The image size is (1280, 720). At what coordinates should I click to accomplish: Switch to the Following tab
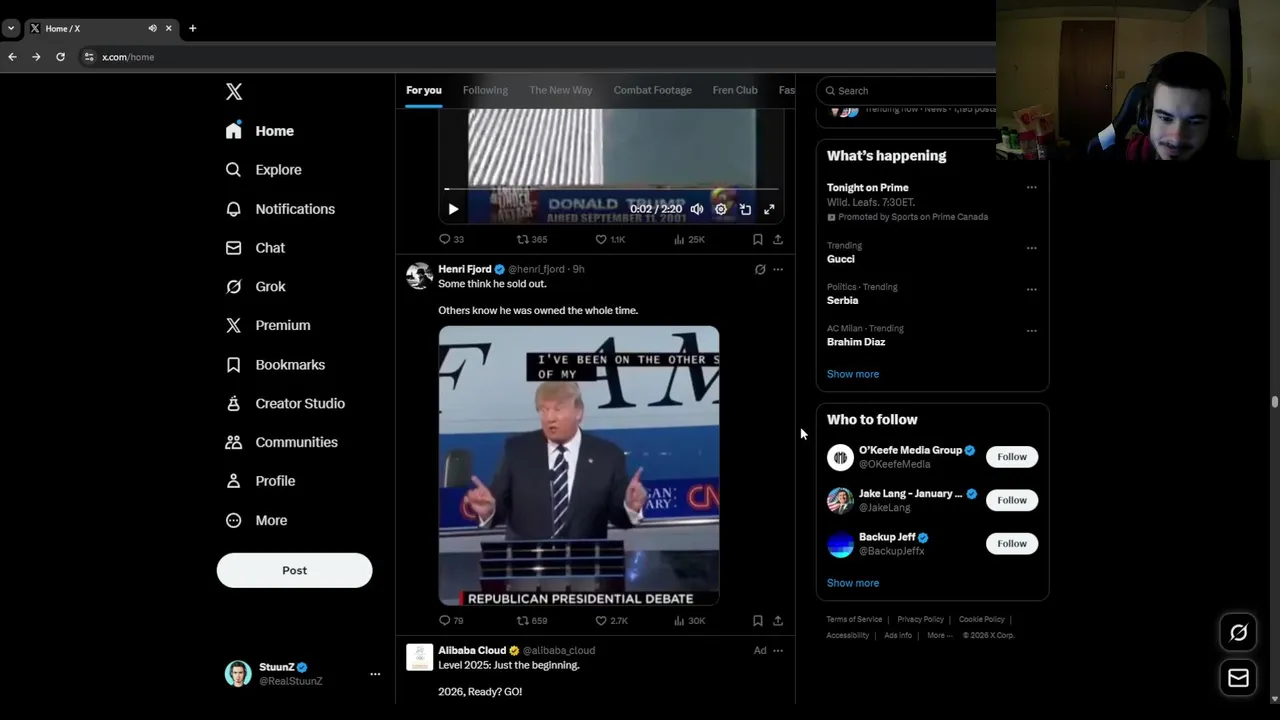(x=485, y=90)
